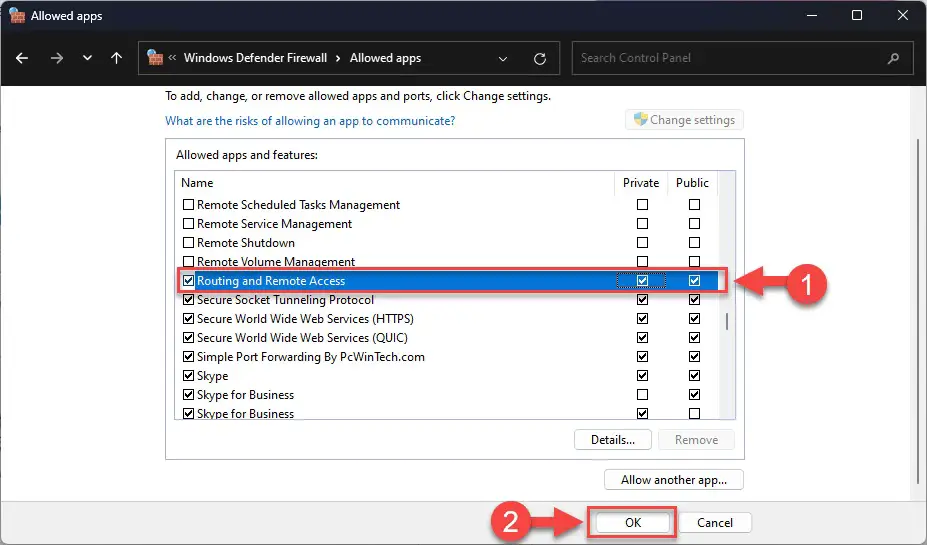Open recent locations chevron next to forward arrow

point(87,58)
